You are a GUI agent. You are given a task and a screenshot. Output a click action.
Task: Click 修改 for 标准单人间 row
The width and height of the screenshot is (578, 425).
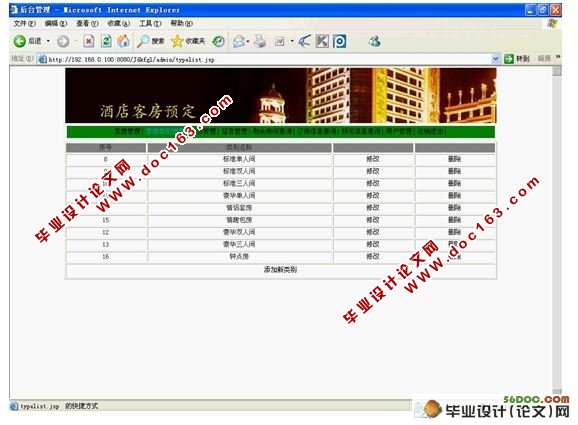pyautogui.click(x=373, y=159)
